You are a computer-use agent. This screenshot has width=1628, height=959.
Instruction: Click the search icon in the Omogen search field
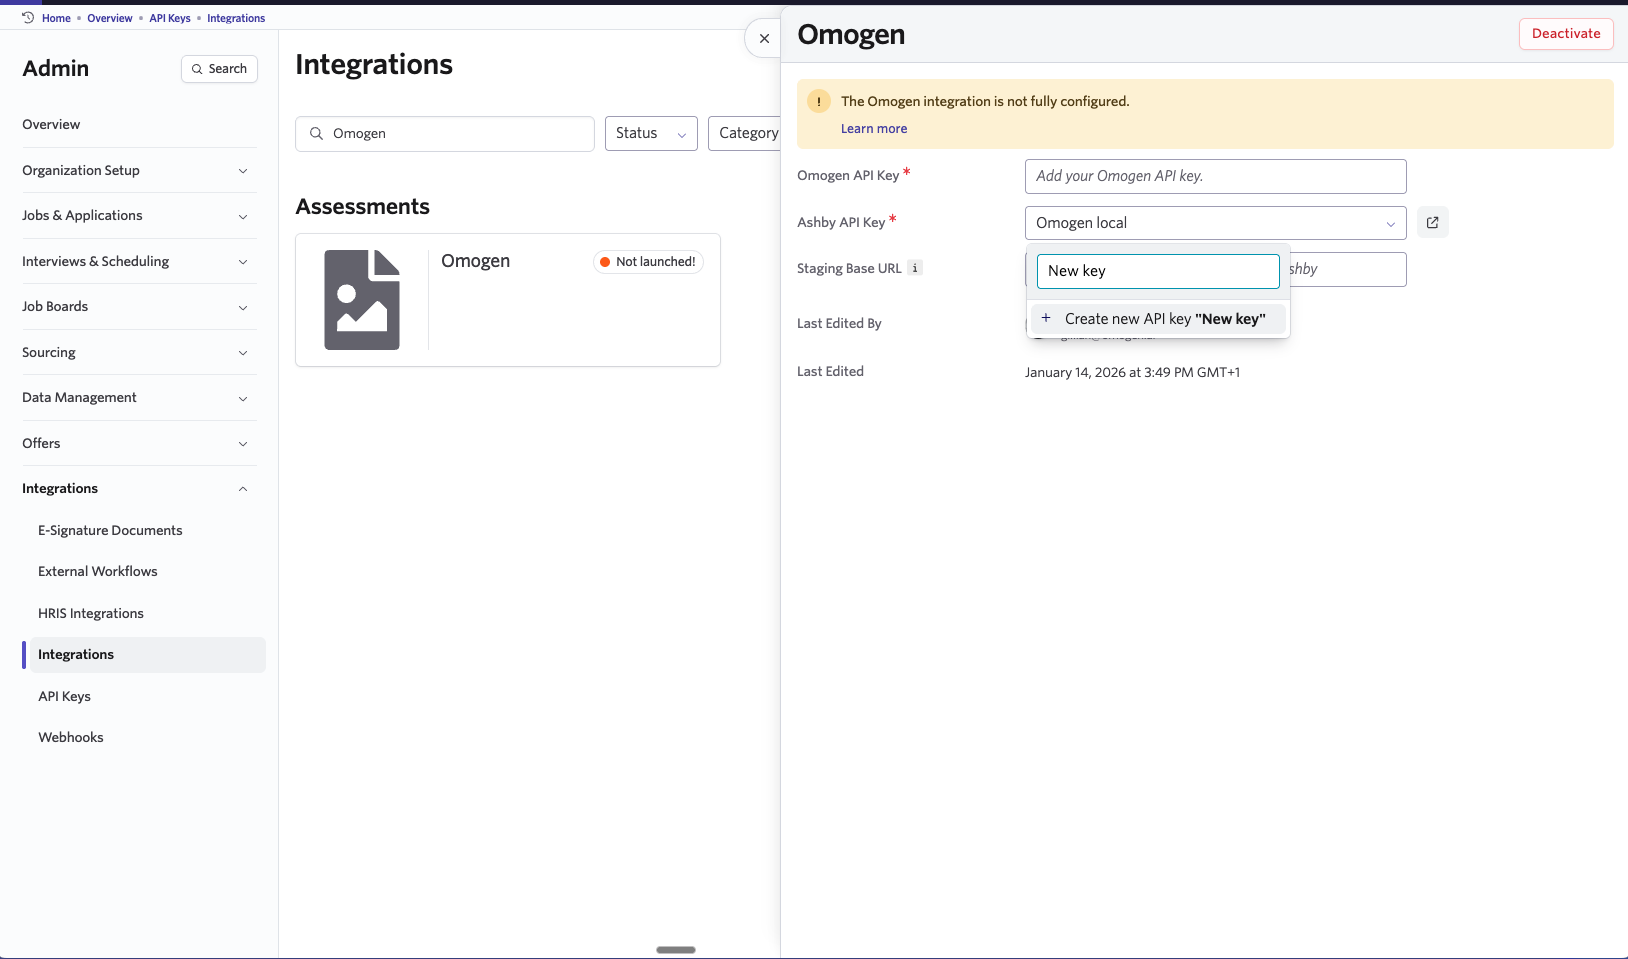pos(316,133)
